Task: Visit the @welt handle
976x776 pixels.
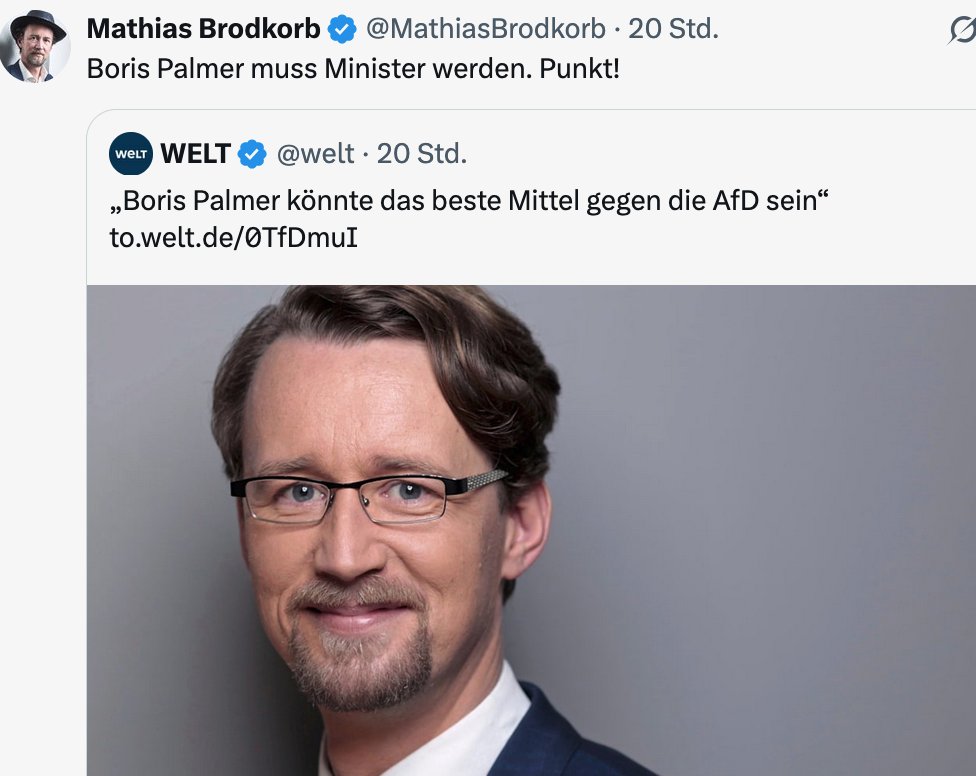Action: (x=315, y=154)
